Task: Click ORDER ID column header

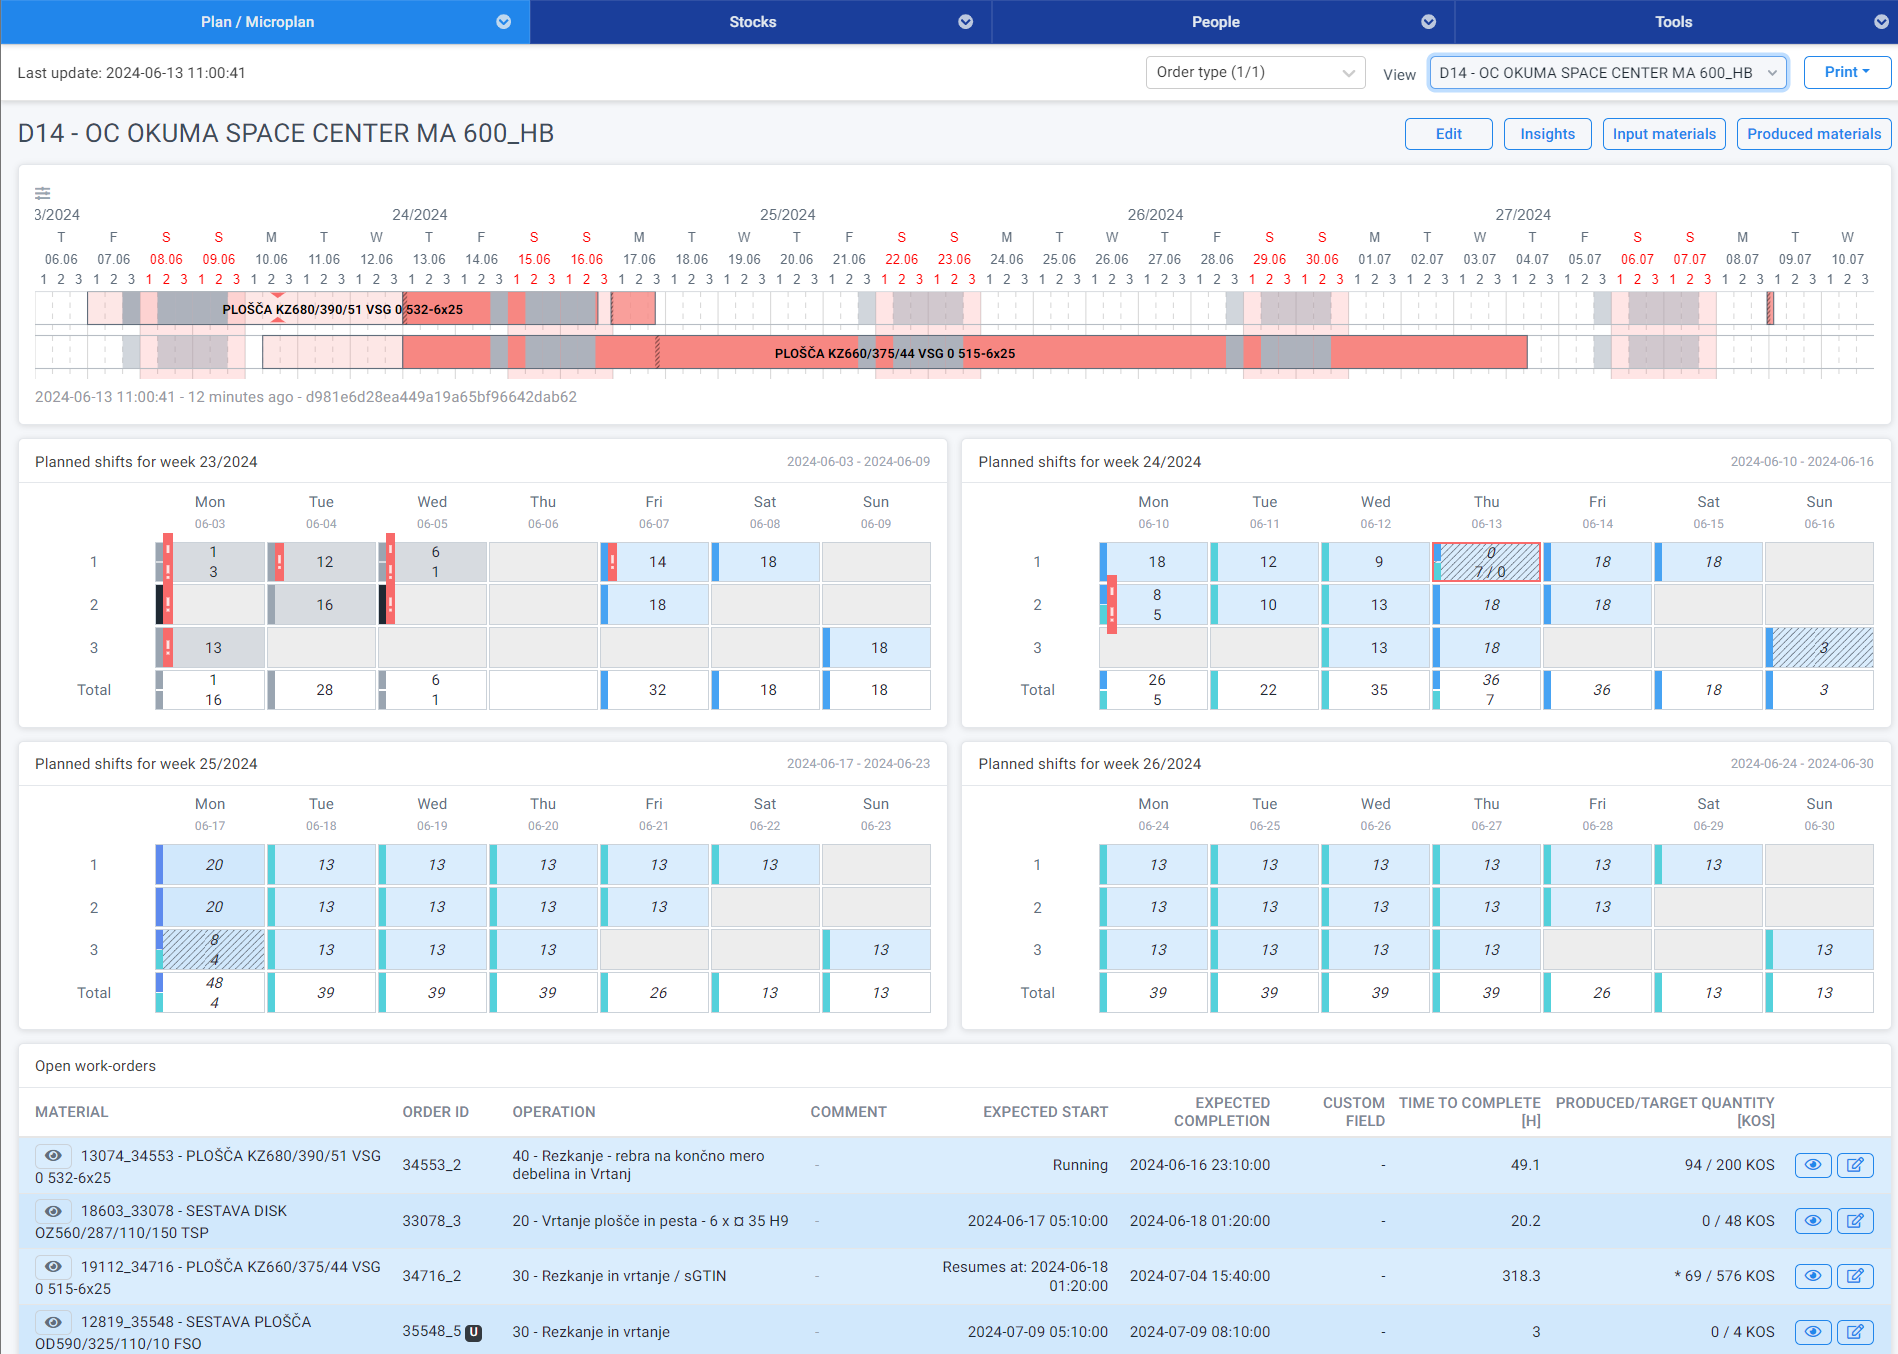Action: pos(435,1112)
